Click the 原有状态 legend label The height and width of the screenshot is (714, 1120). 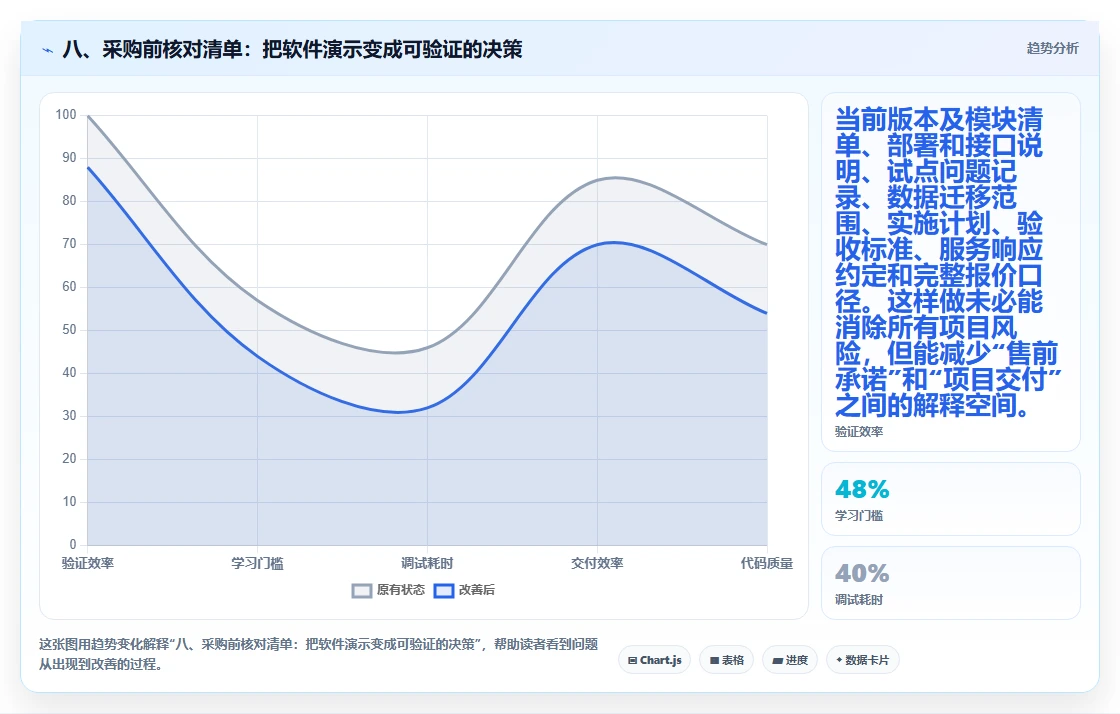tap(401, 590)
